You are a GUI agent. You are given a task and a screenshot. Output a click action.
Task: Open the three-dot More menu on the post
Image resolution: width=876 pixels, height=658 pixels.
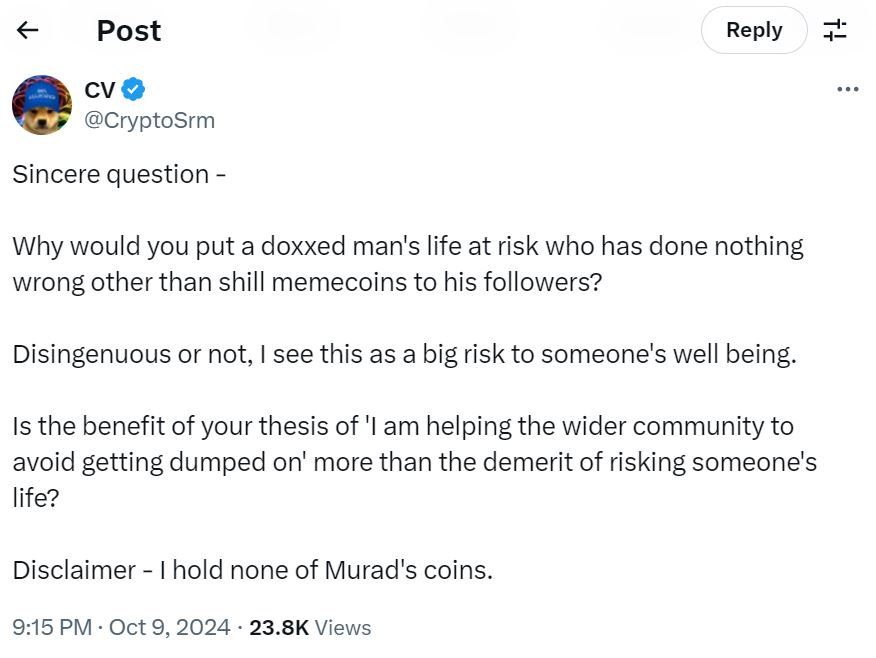tap(847, 89)
